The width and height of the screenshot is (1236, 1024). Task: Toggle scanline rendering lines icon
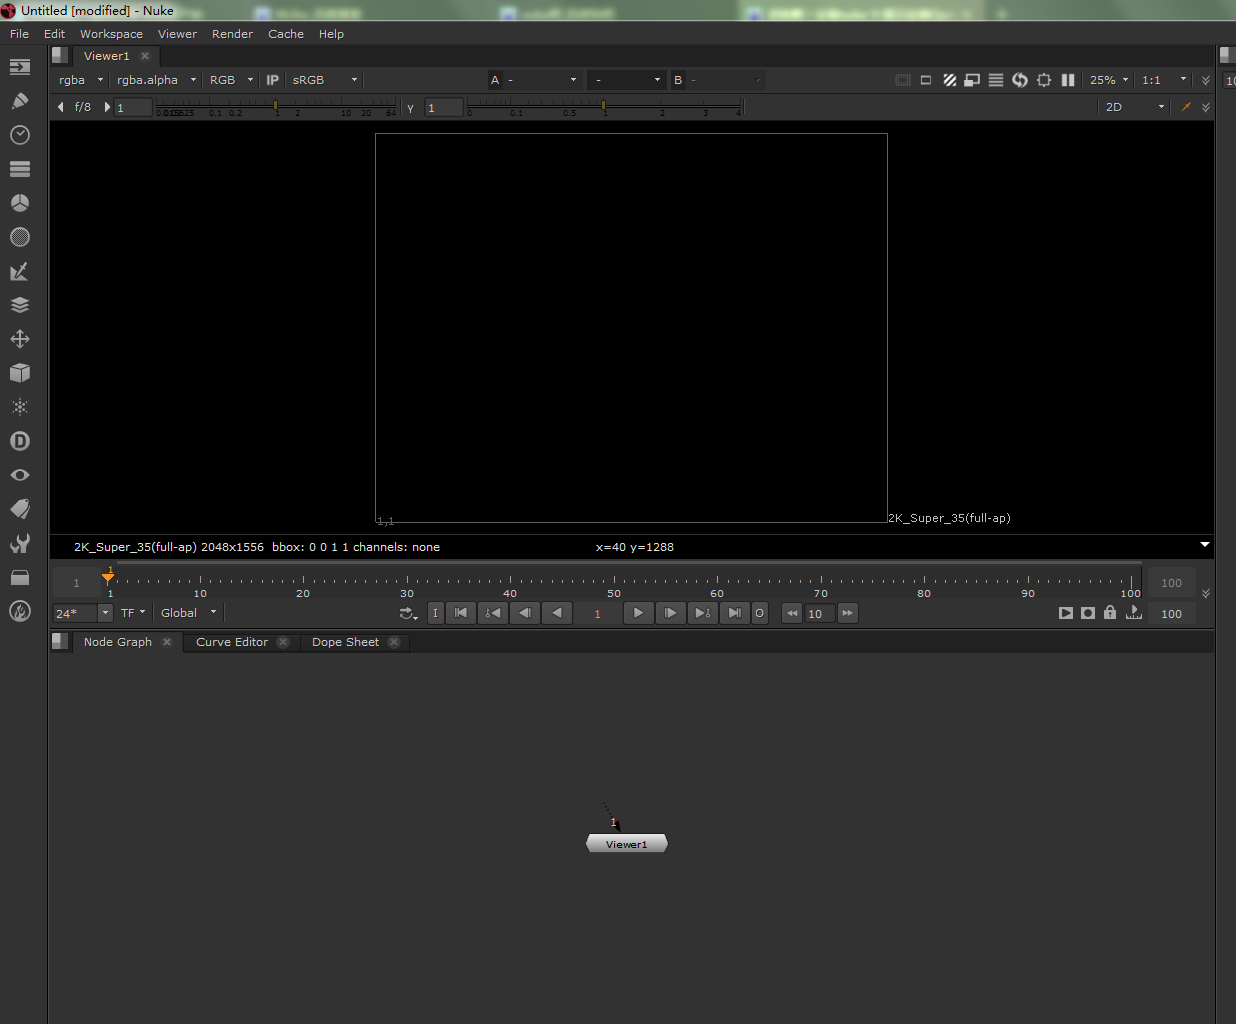click(996, 80)
